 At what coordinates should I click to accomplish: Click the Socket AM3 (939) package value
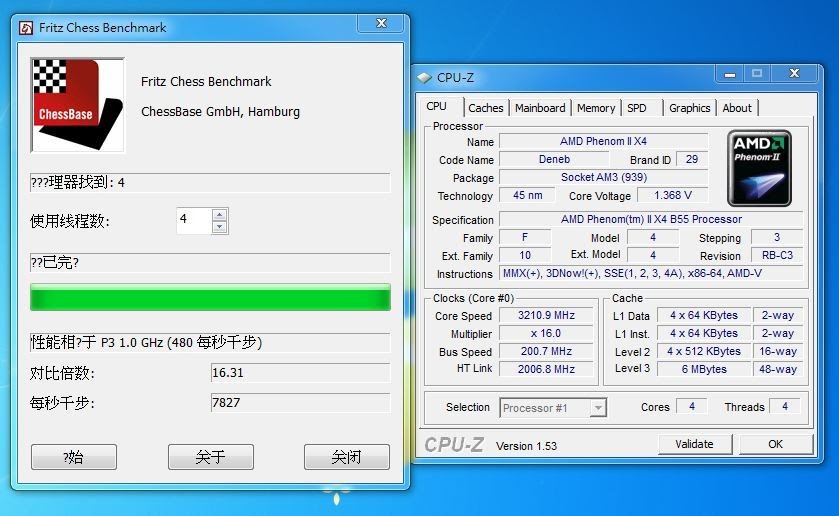pyautogui.click(x=604, y=177)
